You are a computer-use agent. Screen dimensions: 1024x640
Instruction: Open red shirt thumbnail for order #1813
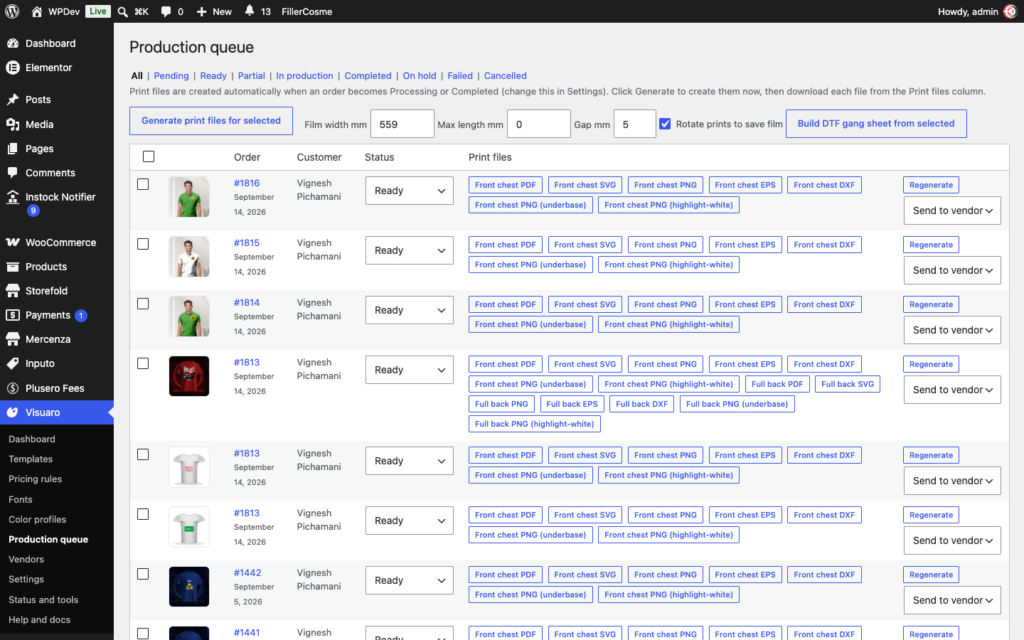click(189, 376)
